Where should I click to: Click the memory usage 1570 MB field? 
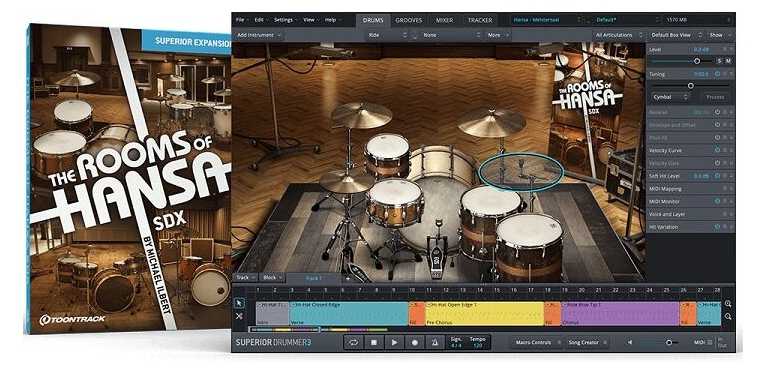pos(698,20)
